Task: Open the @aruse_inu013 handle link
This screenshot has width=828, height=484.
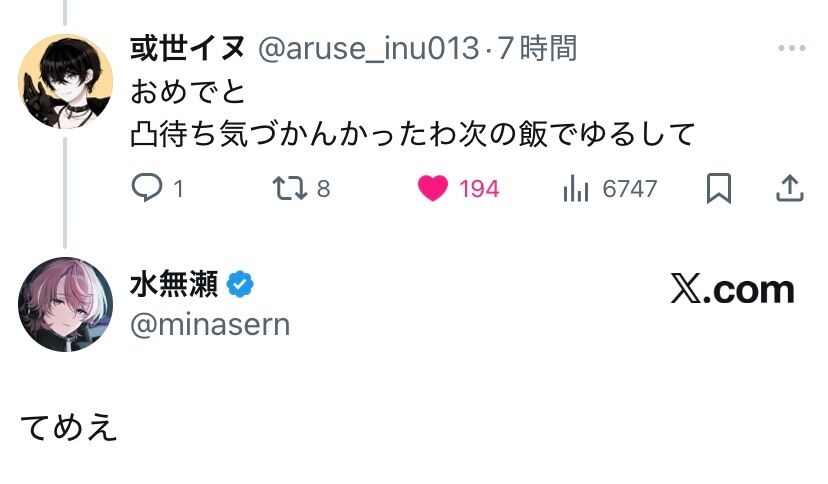Action: (x=368, y=48)
